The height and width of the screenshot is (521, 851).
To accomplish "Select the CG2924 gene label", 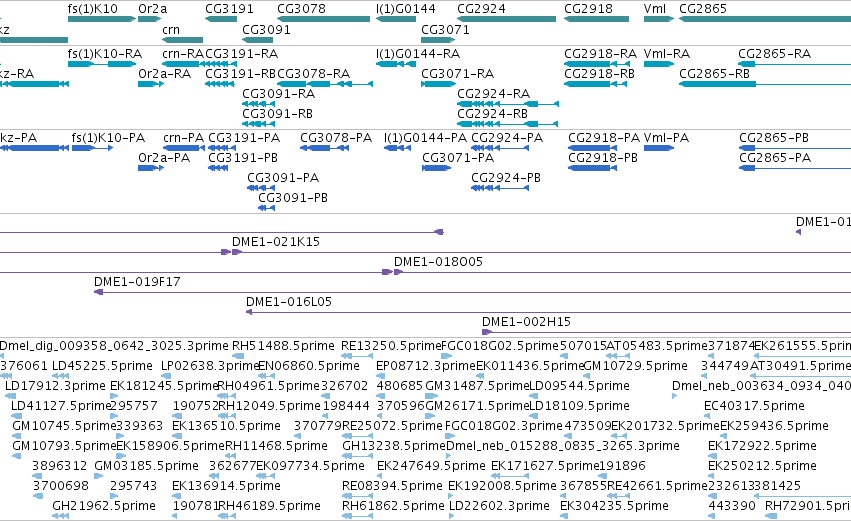I will pyautogui.click(x=481, y=9).
